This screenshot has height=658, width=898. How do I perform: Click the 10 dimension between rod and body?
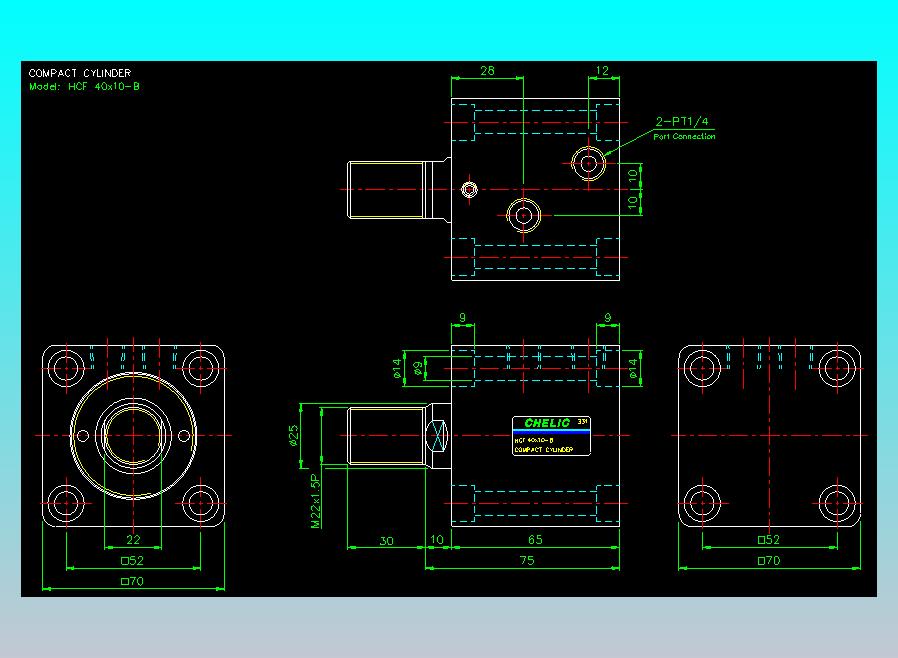pos(437,539)
